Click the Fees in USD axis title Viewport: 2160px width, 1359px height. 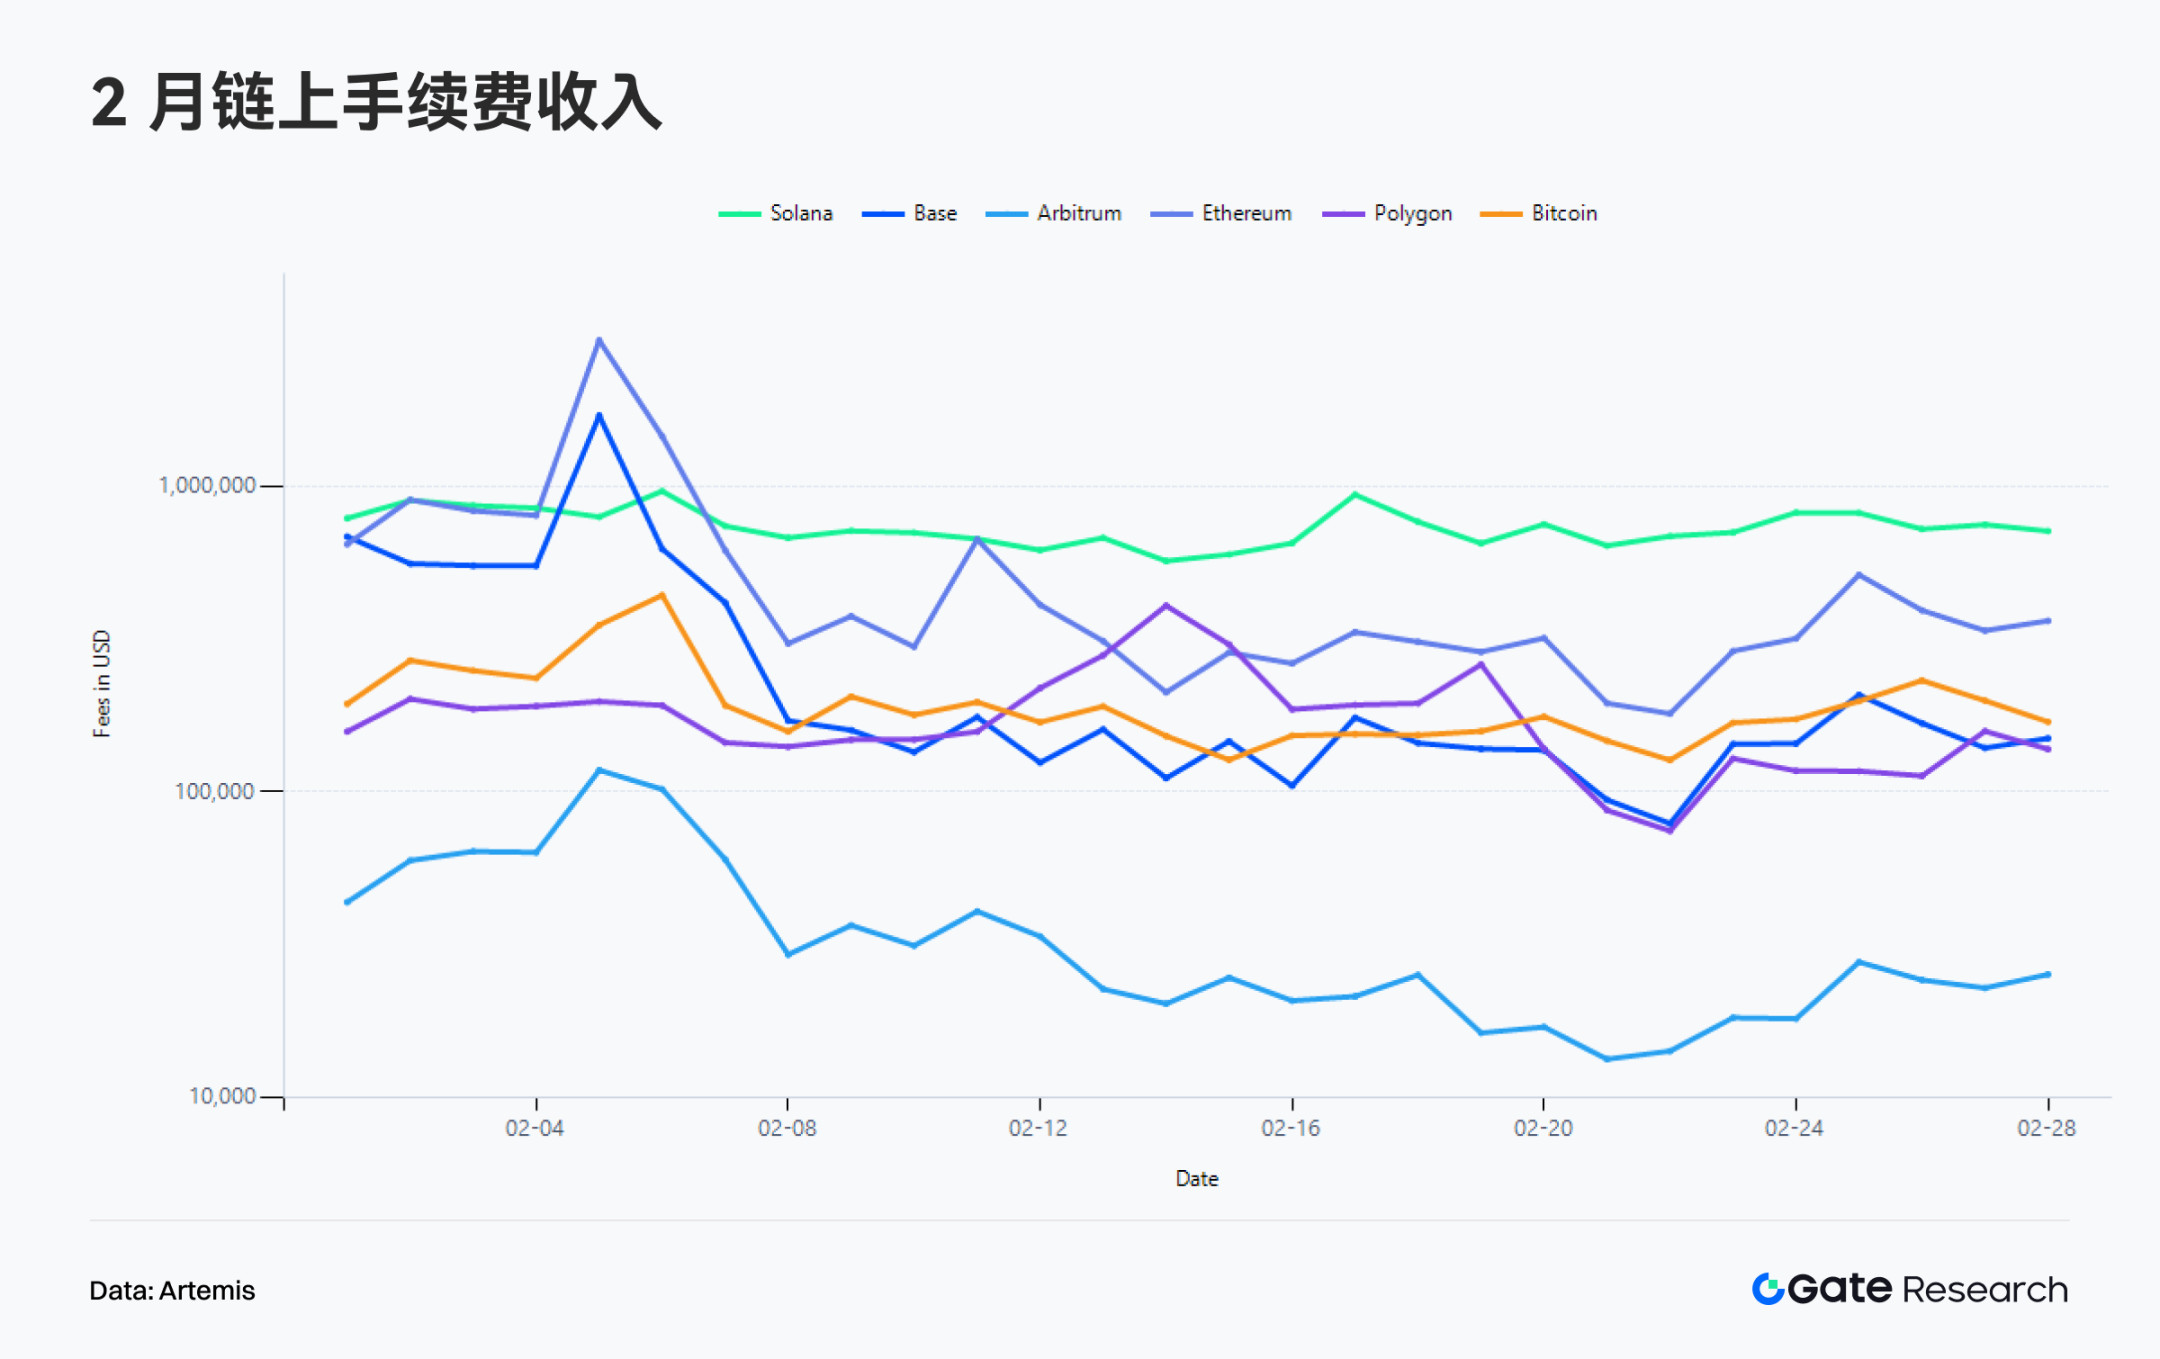tap(101, 684)
